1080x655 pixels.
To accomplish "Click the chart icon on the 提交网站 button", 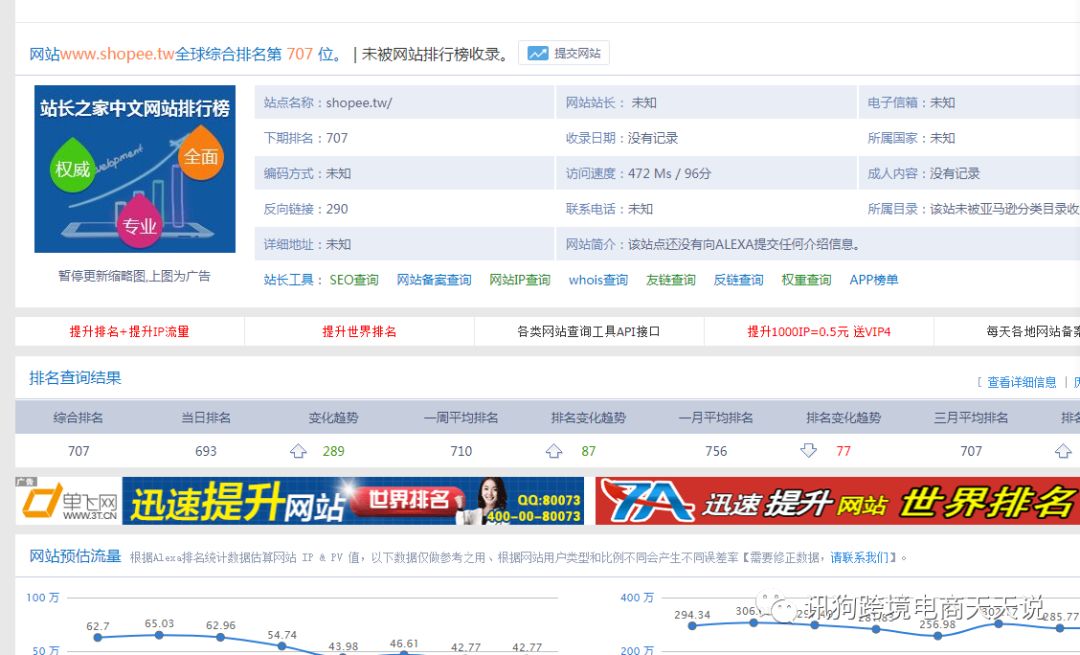I will 537,53.
